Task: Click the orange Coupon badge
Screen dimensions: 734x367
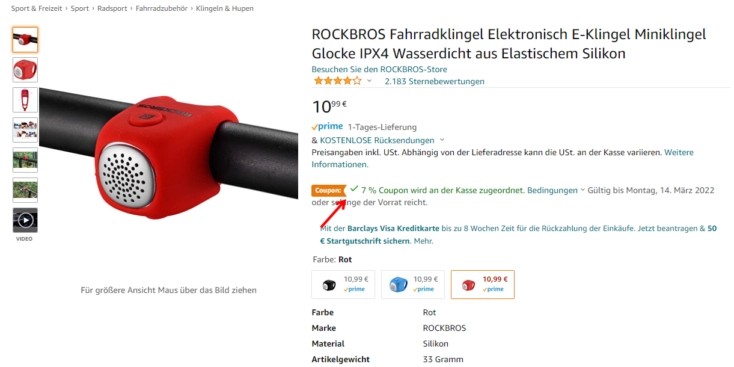Action: tap(329, 191)
